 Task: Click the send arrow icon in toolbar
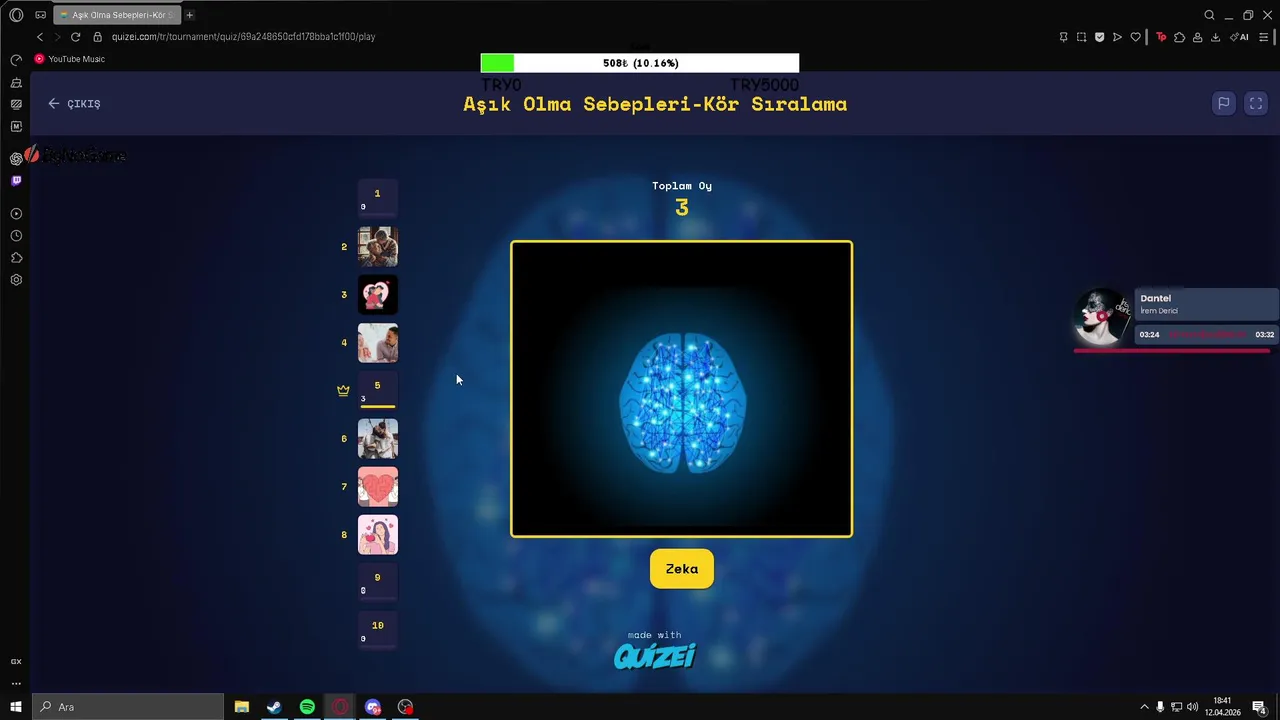coord(1117,37)
